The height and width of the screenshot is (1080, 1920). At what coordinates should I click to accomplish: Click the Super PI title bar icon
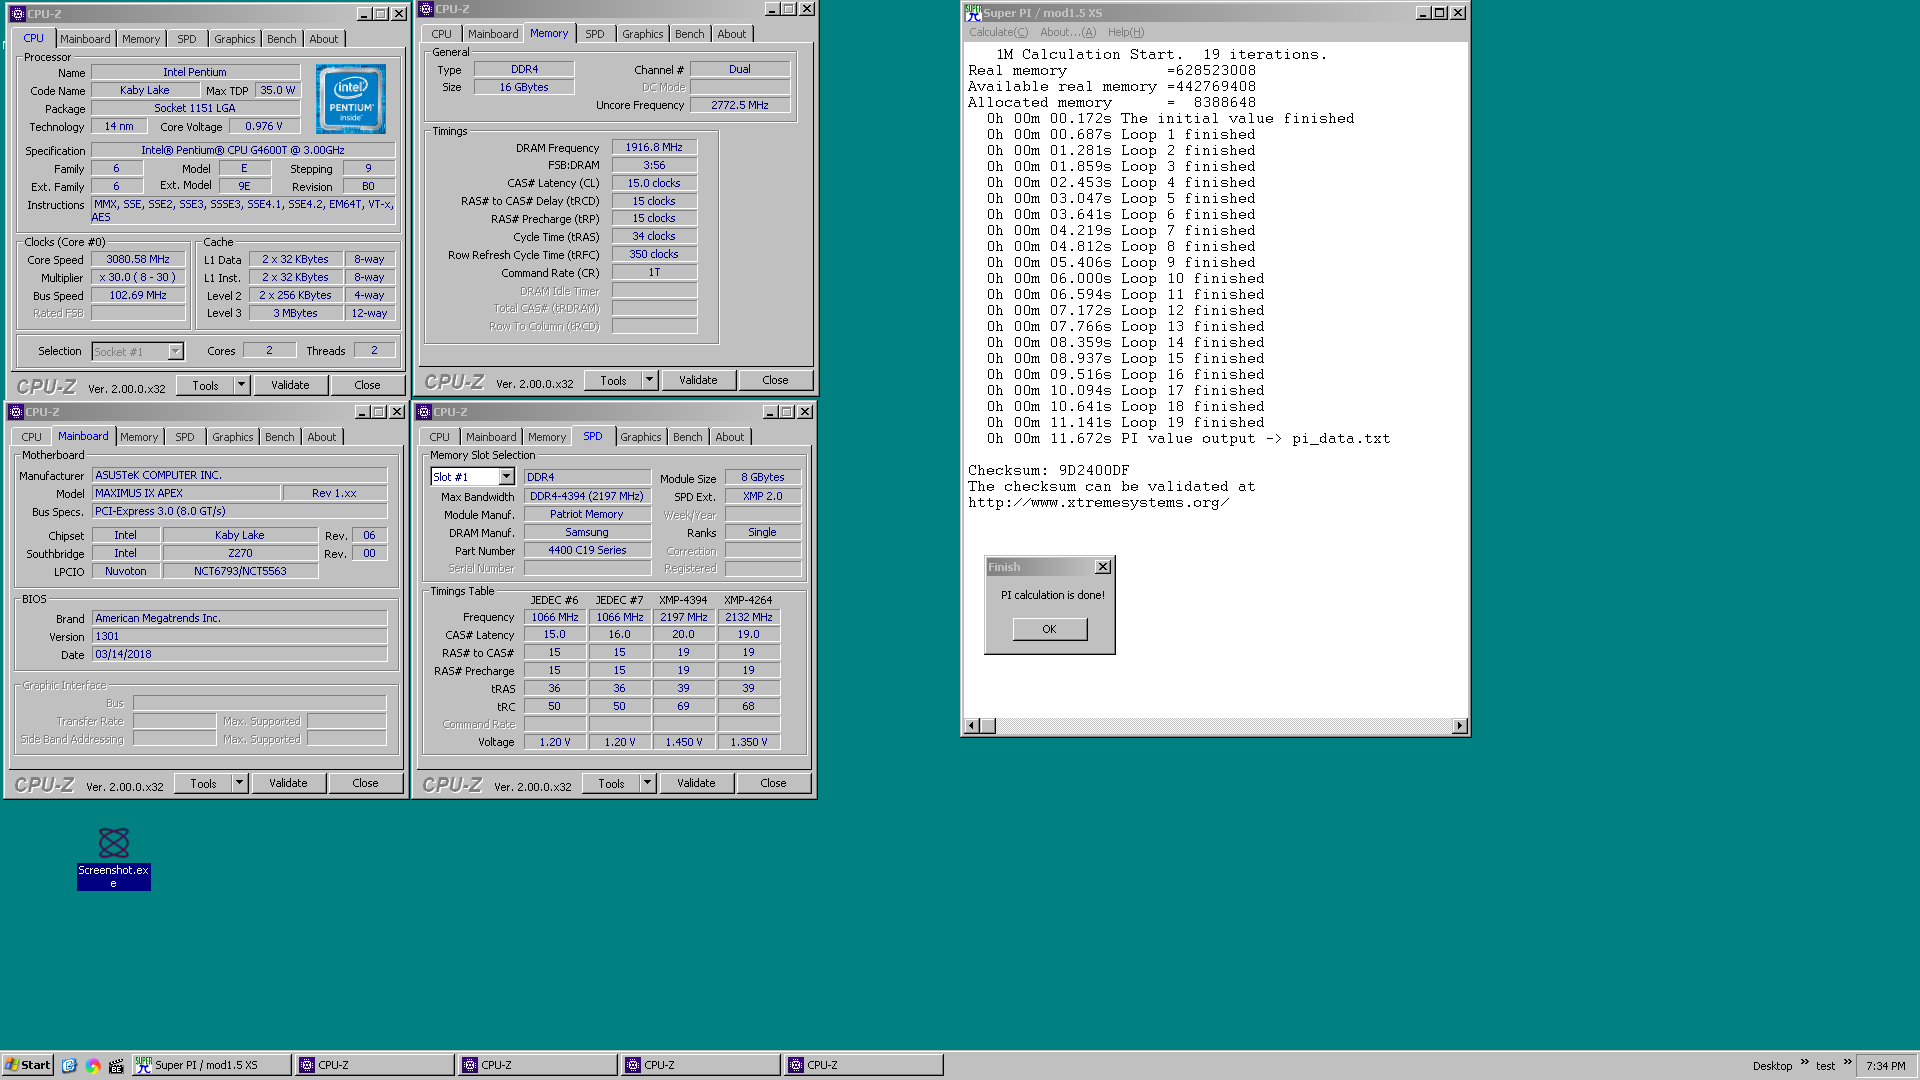coord(973,13)
